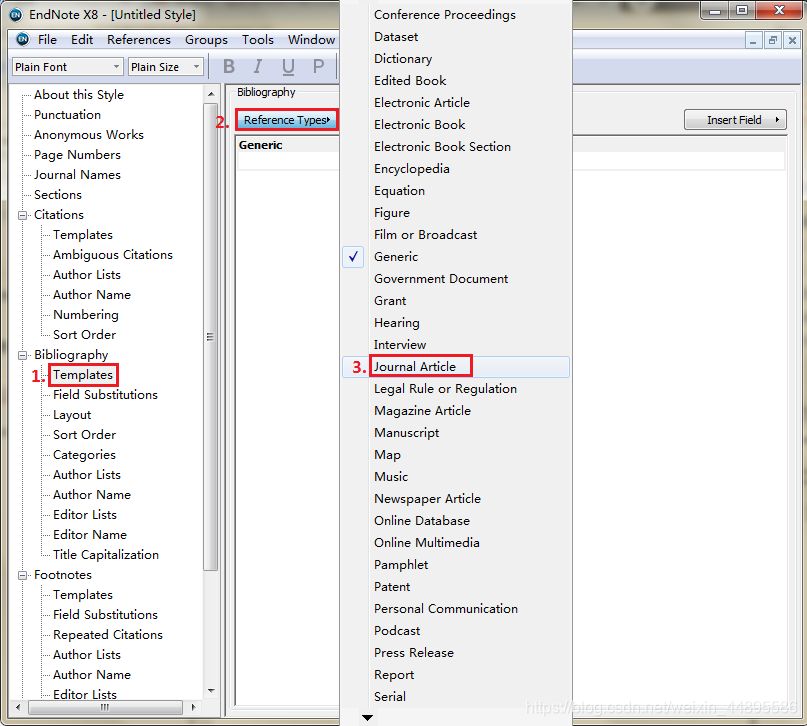Image resolution: width=807 pixels, height=726 pixels.
Task: Collapse the Footnotes tree node
Action: 23,575
